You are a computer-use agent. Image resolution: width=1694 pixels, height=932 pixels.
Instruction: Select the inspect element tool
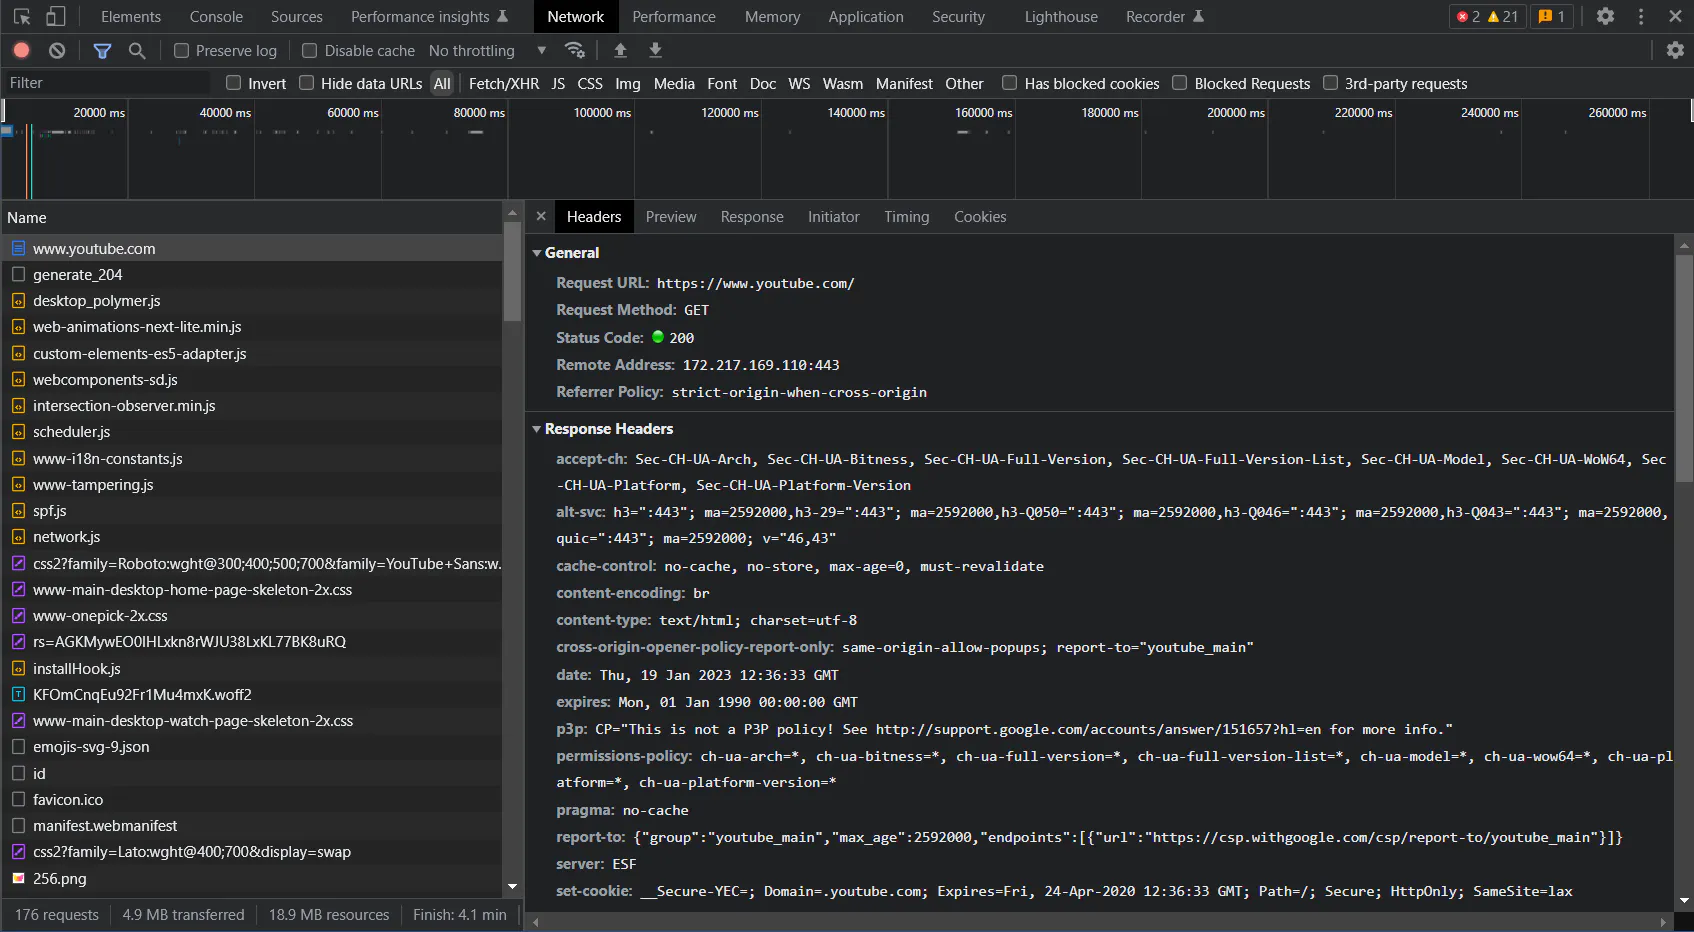tap(21, 16)
